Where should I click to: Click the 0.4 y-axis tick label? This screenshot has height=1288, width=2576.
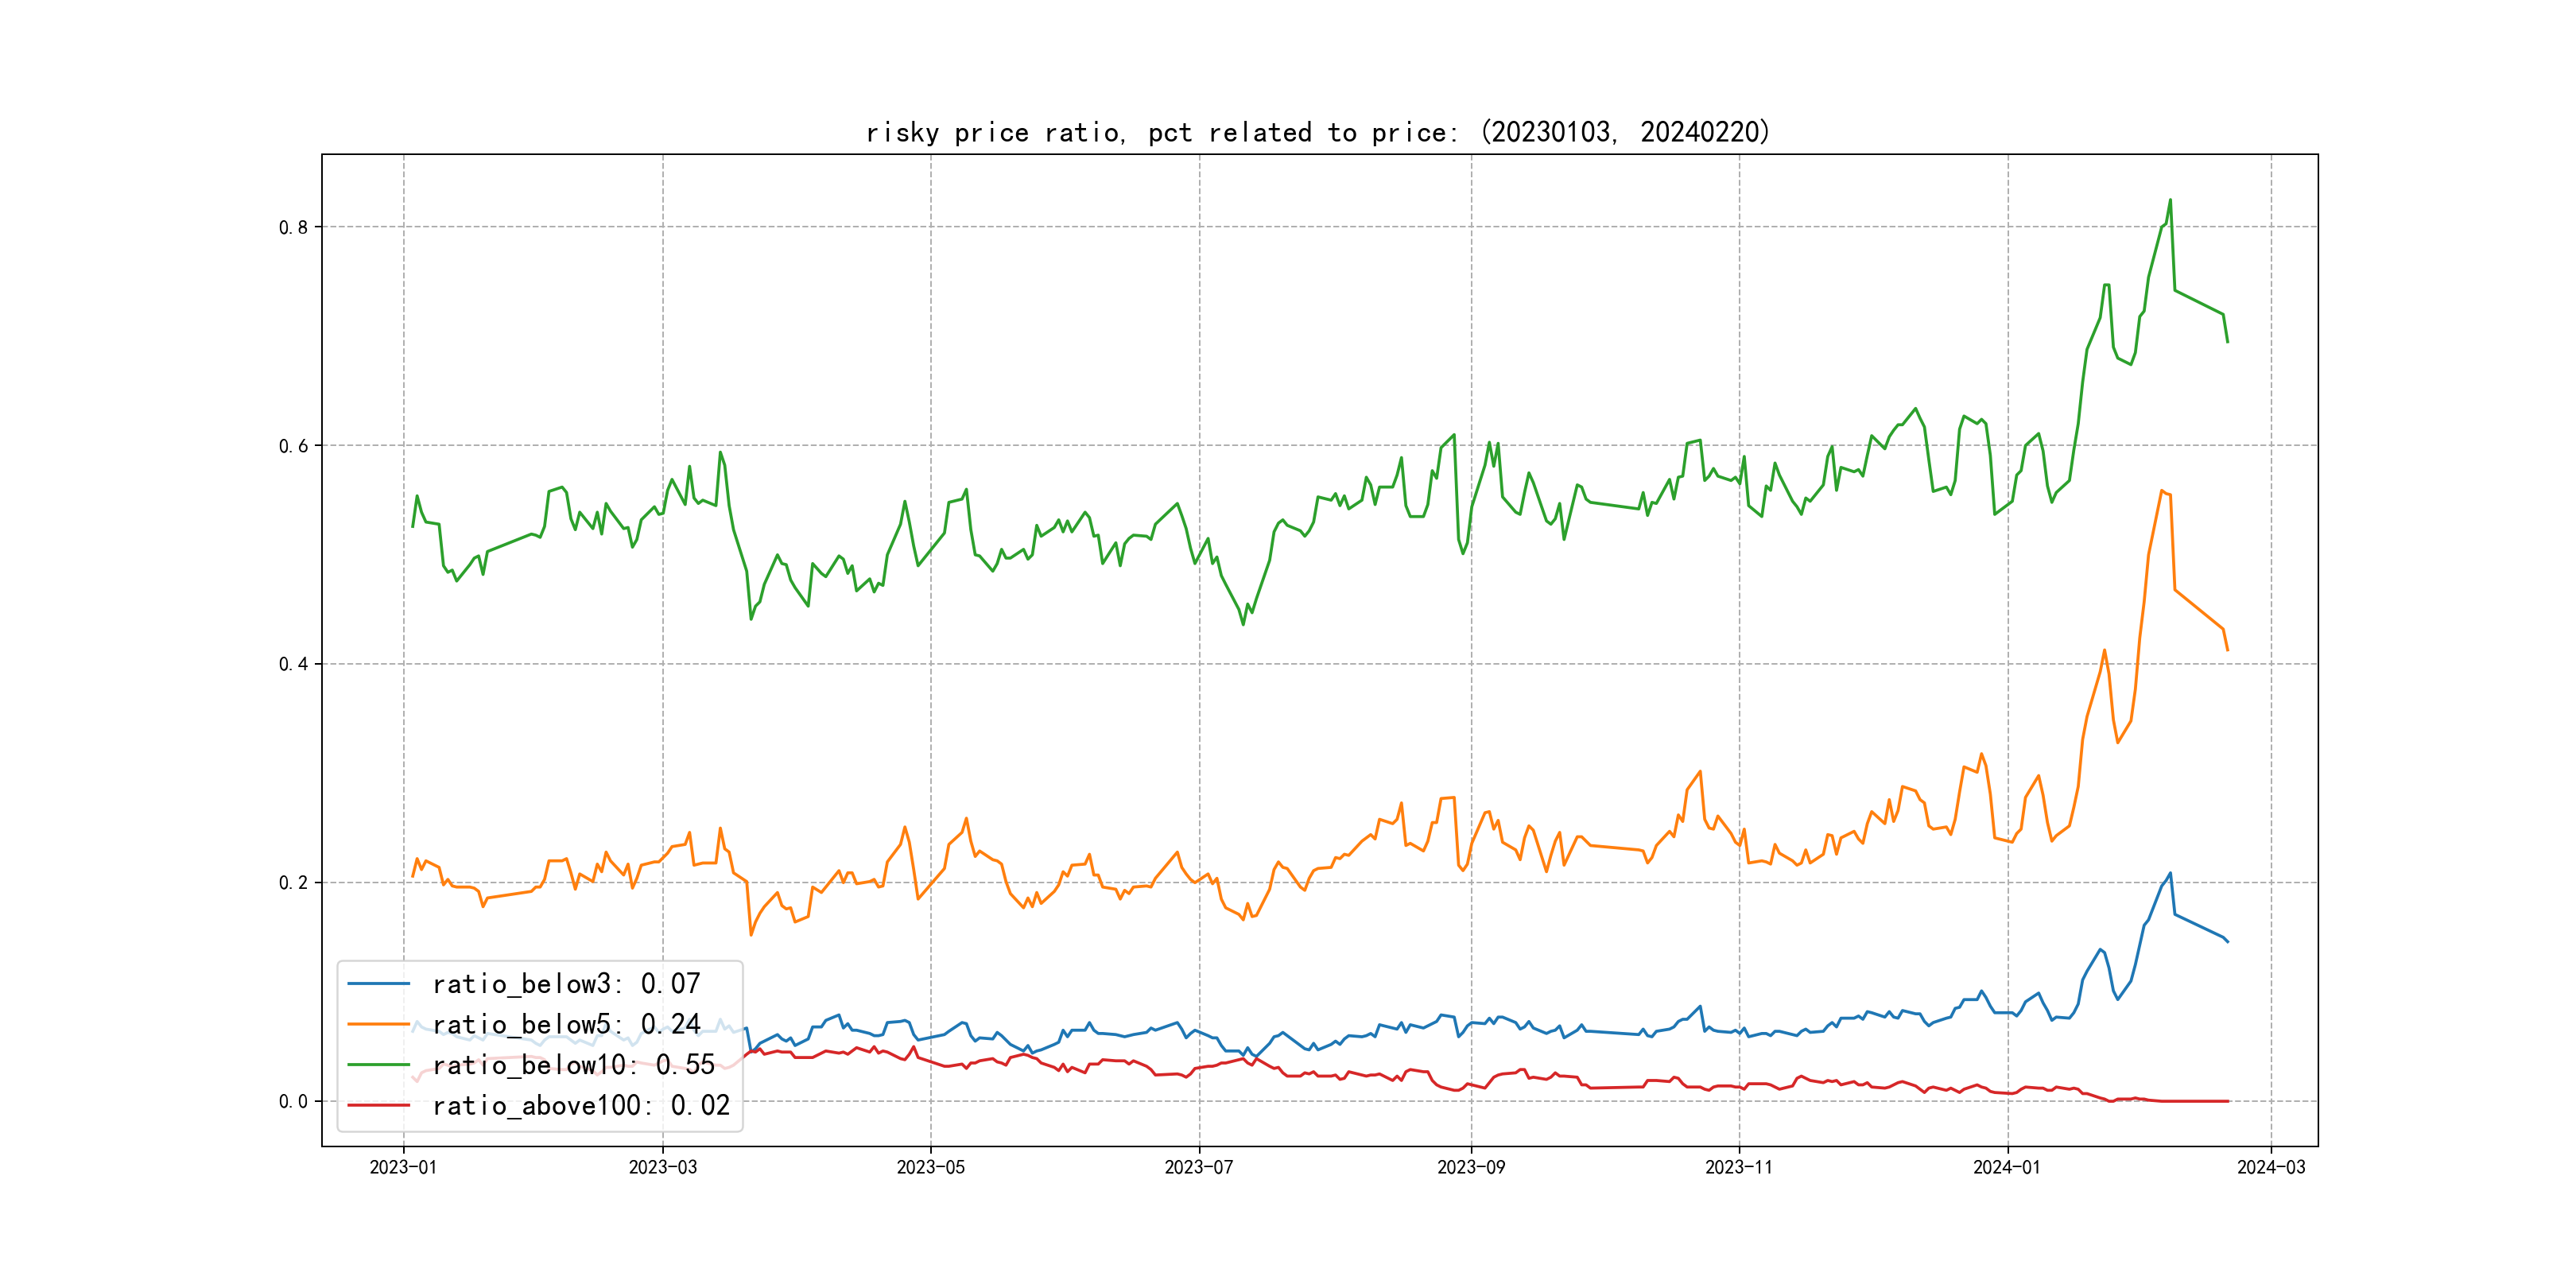coord(293,664)
